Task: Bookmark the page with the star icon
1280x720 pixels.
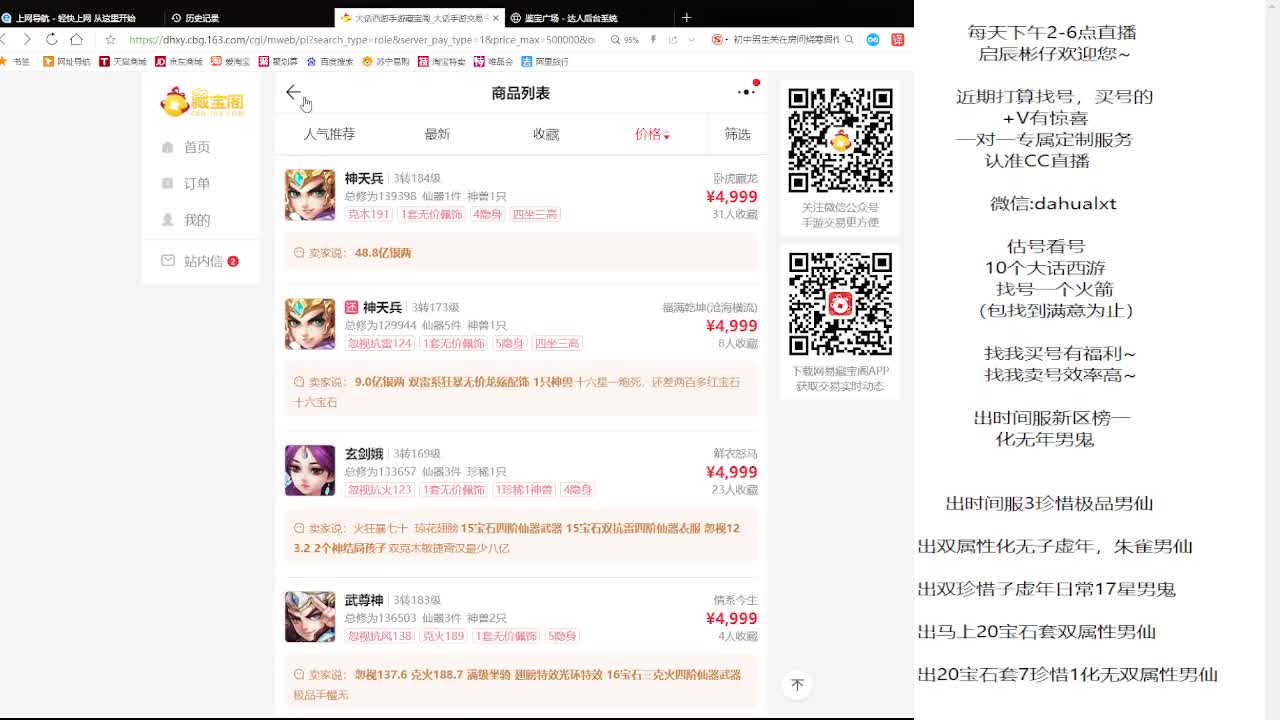Action: pyautogui.click(x=110, y=40)
